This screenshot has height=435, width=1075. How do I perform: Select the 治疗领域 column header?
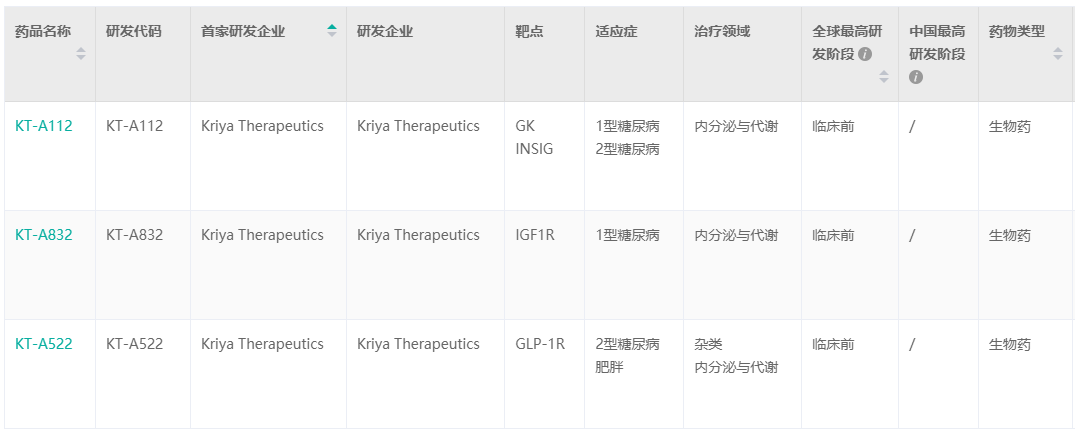pos(722,31)
